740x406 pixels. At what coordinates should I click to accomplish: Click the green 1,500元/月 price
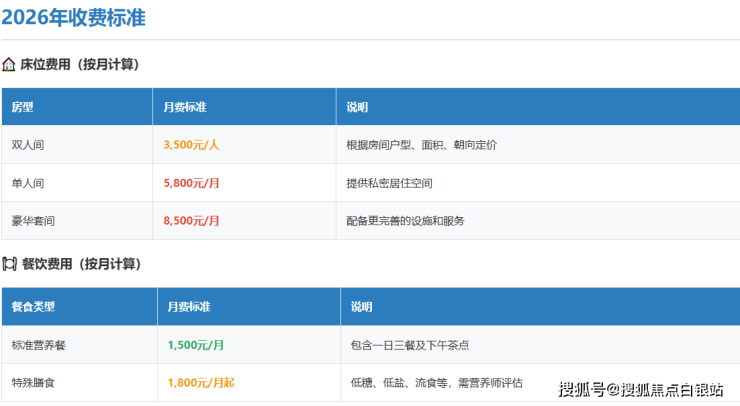click(196, 345)
